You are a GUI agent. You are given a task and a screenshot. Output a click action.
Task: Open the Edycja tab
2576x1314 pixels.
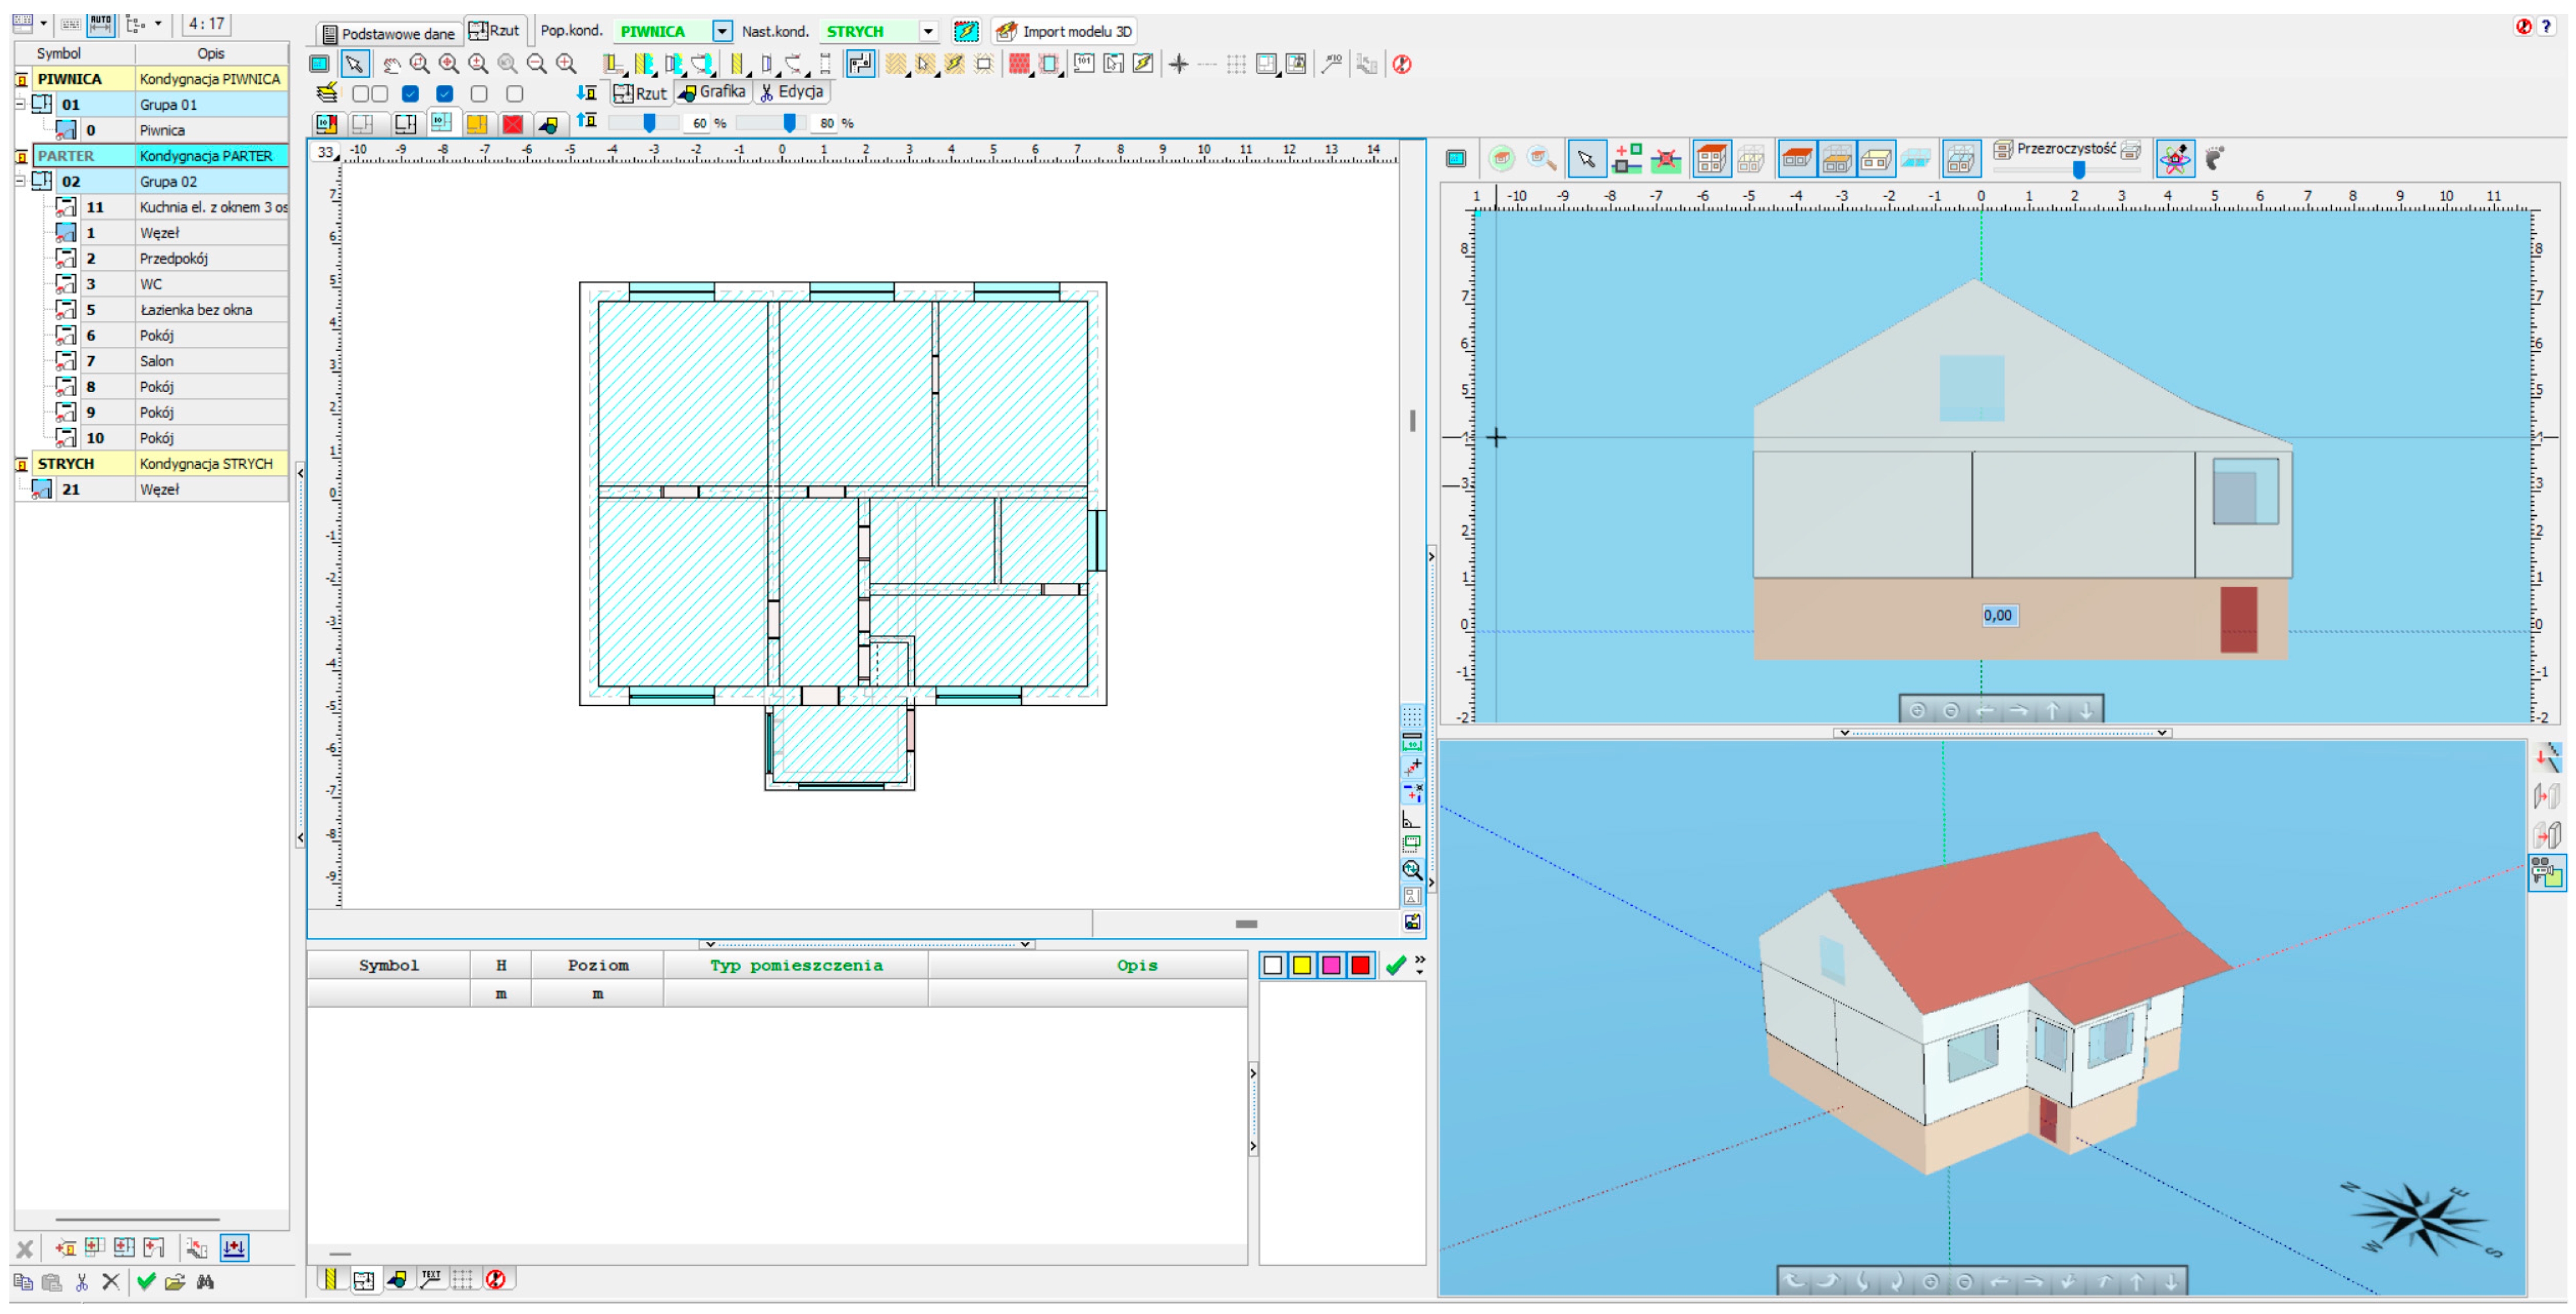(791, 92)
